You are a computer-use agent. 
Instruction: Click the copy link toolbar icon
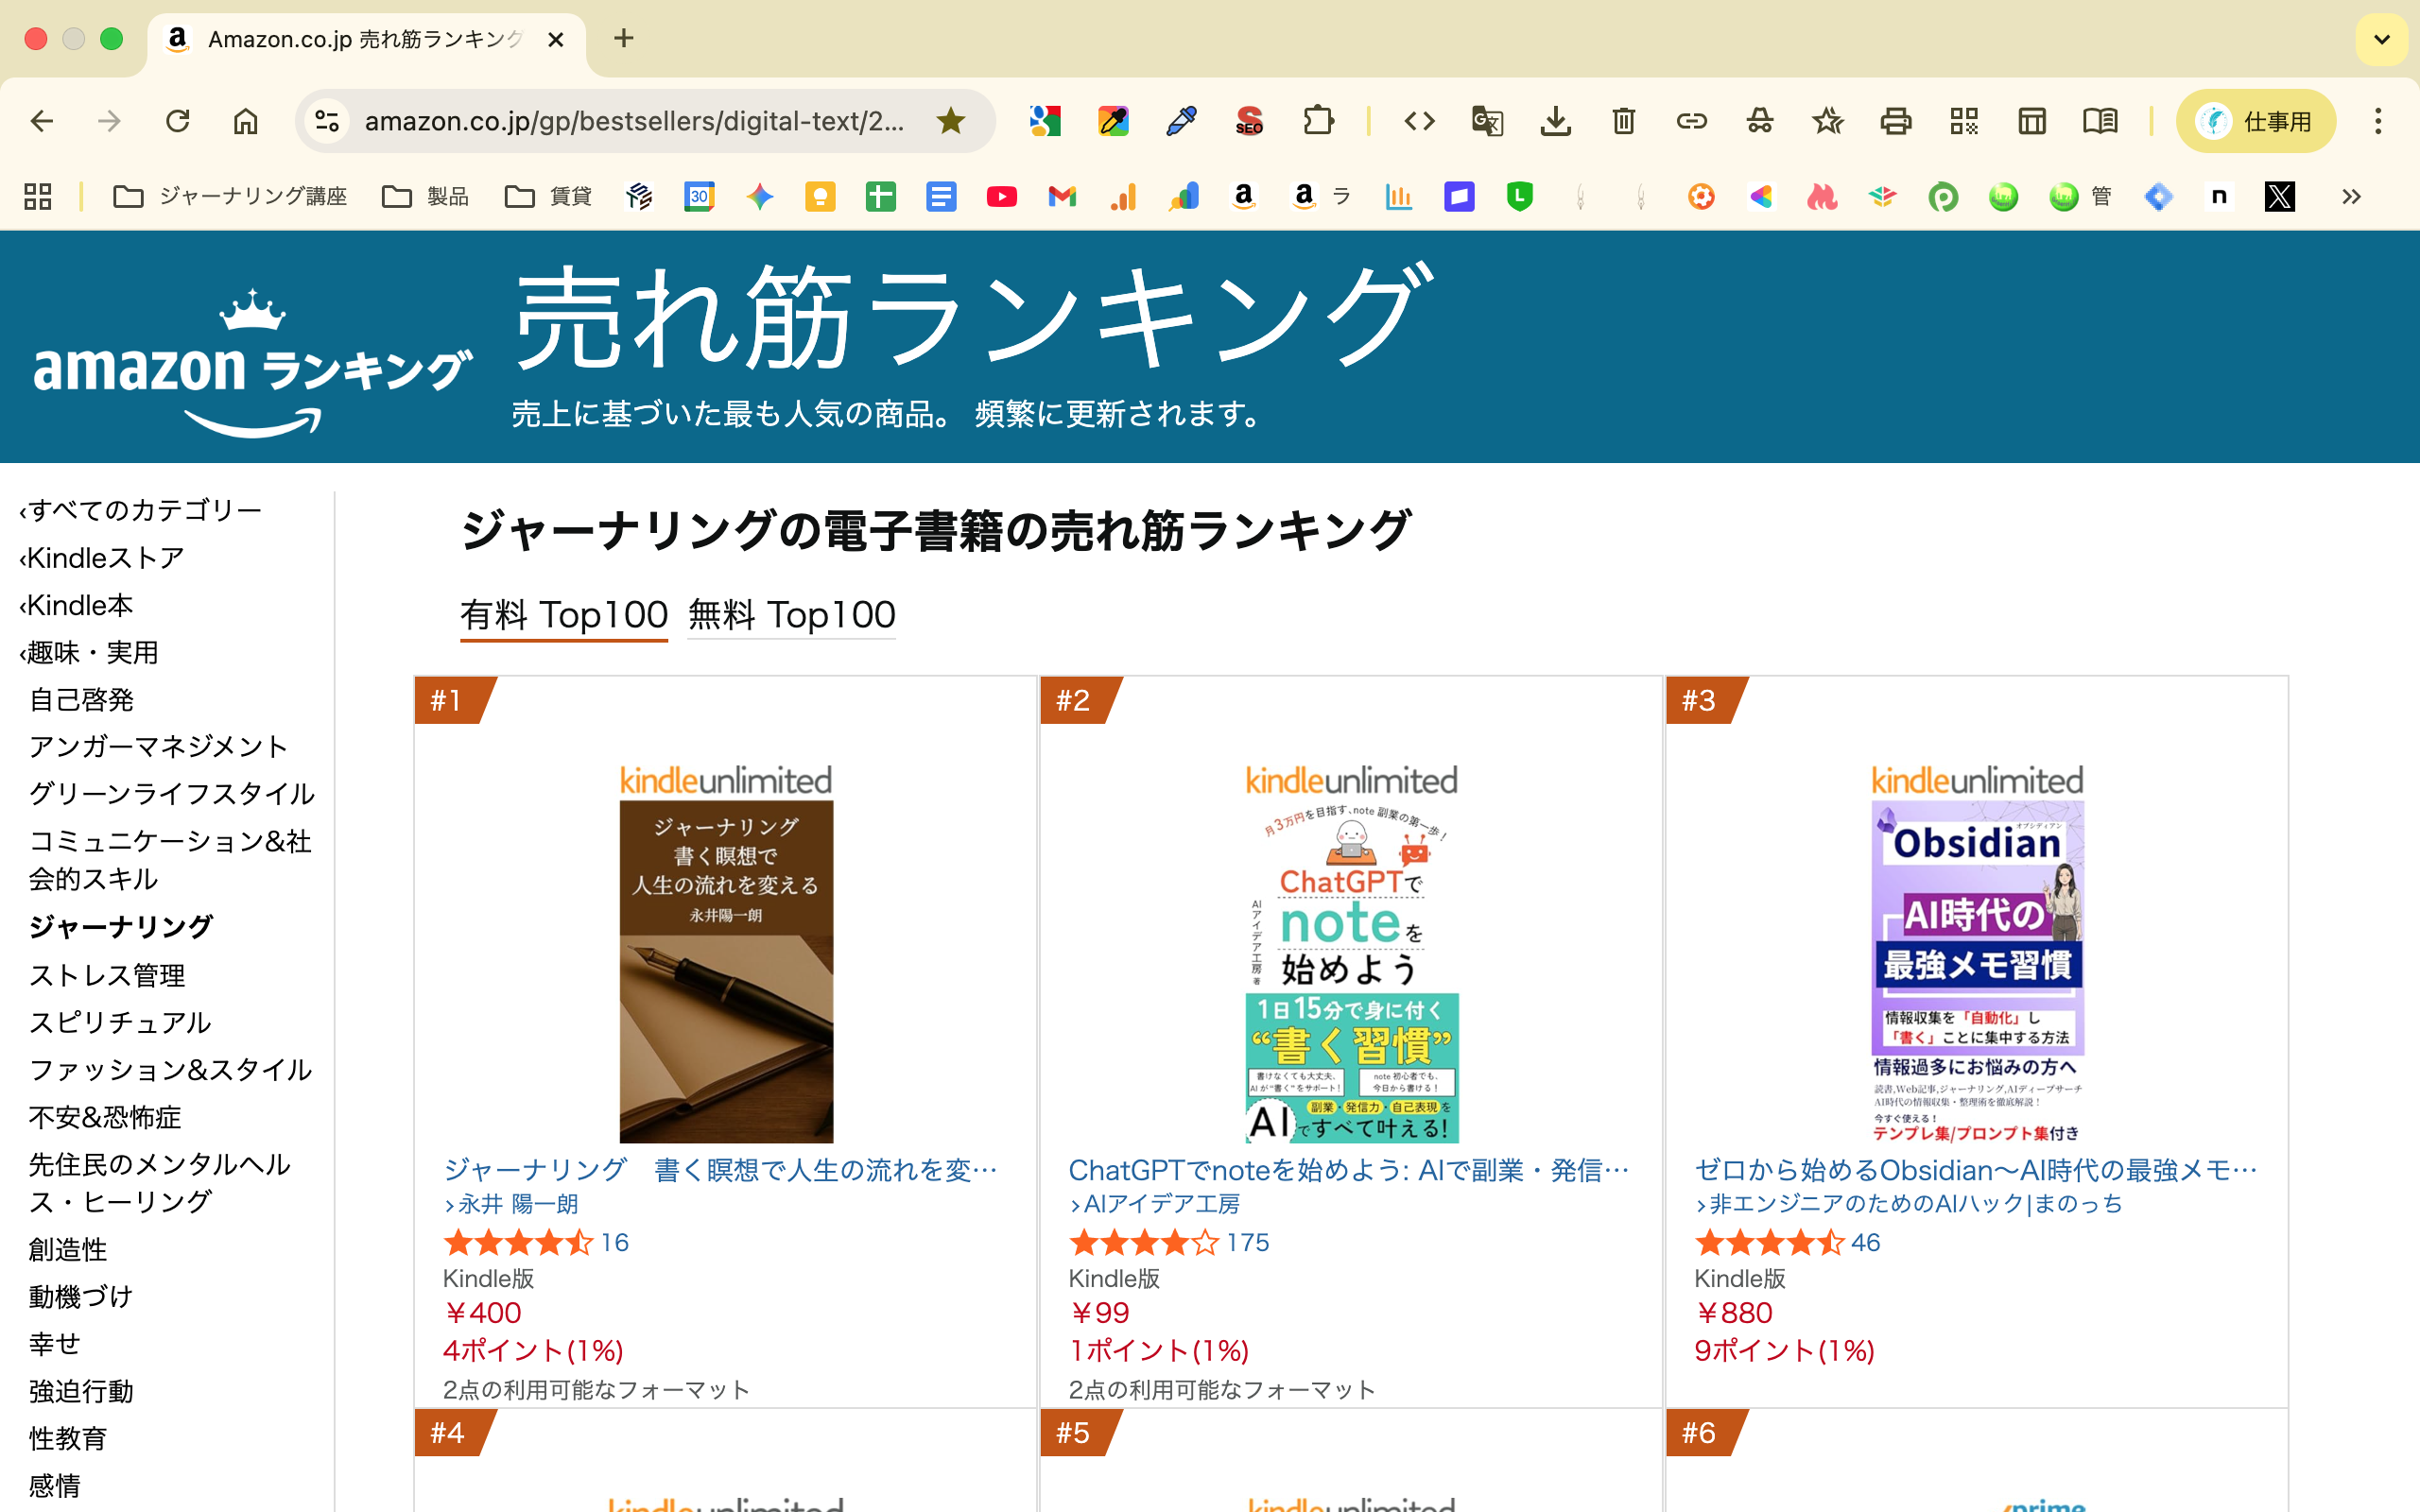coord(1691,121)
